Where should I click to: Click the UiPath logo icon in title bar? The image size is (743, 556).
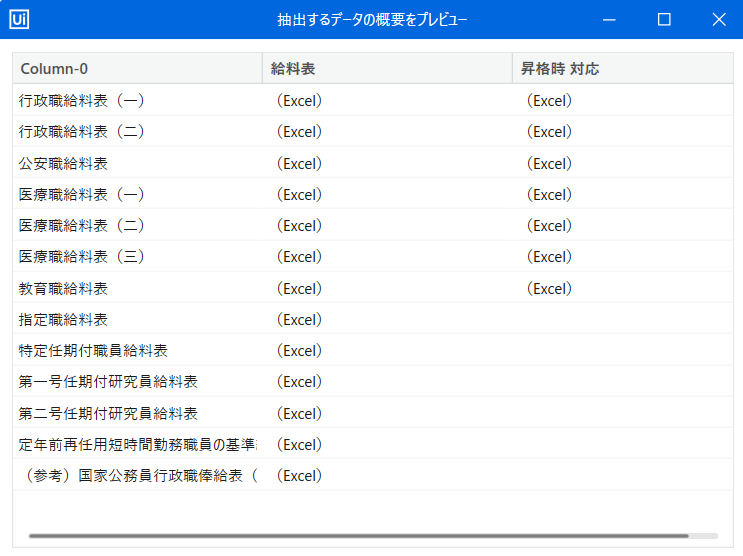pyautogui.click(x=19, y=19)
